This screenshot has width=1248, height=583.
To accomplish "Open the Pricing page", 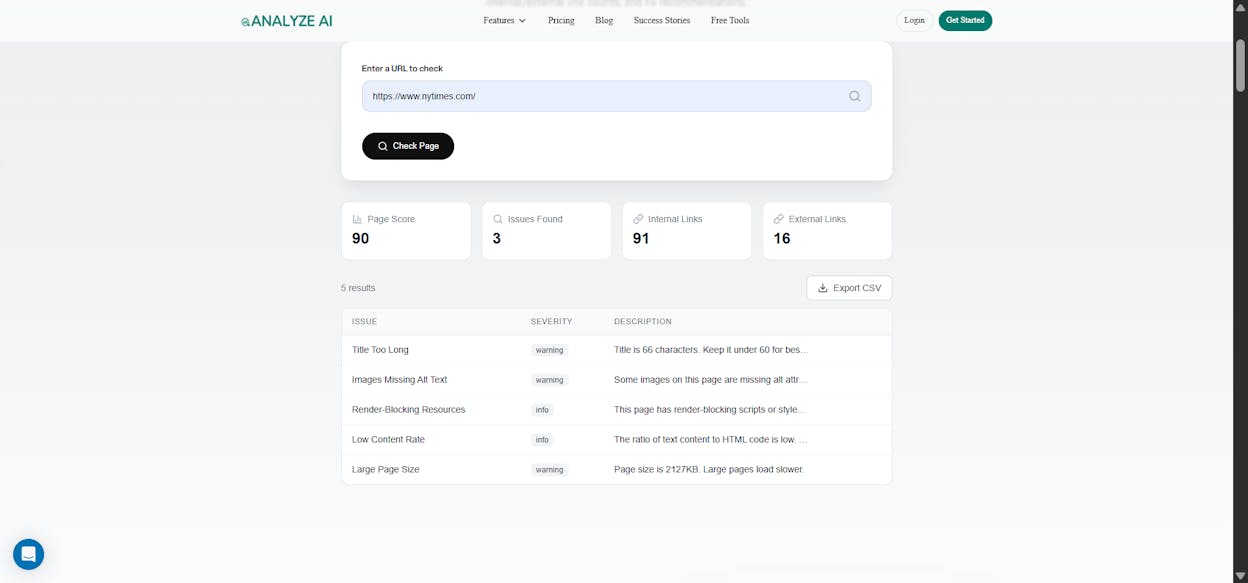I will pyautogui.click(x=561, y=20).
